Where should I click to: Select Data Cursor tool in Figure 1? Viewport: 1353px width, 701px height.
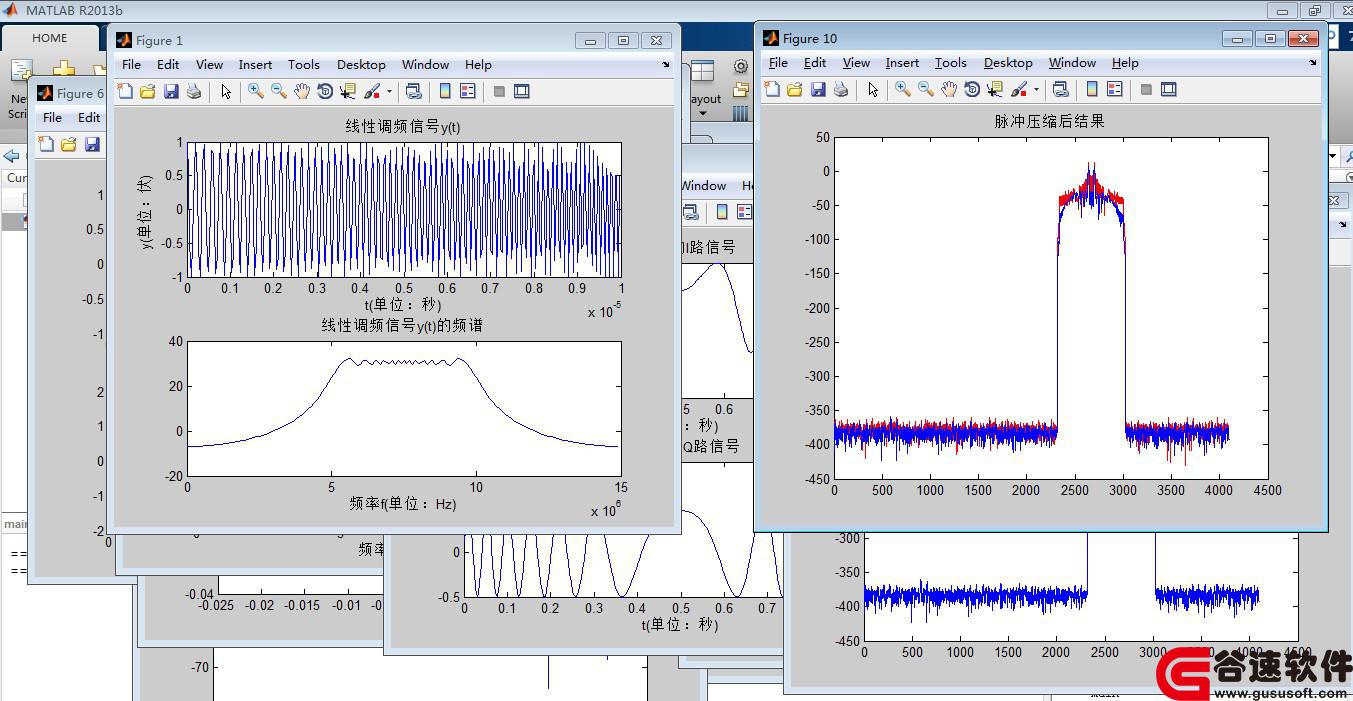pyautogui.click(x=348, y=91)
